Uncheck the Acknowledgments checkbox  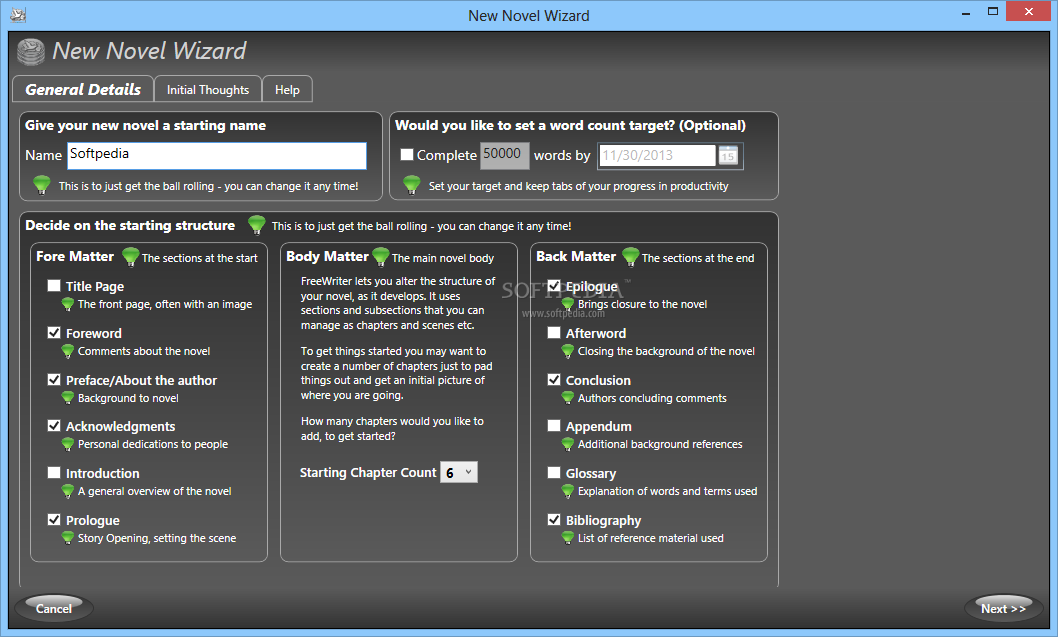click(54, 426)
